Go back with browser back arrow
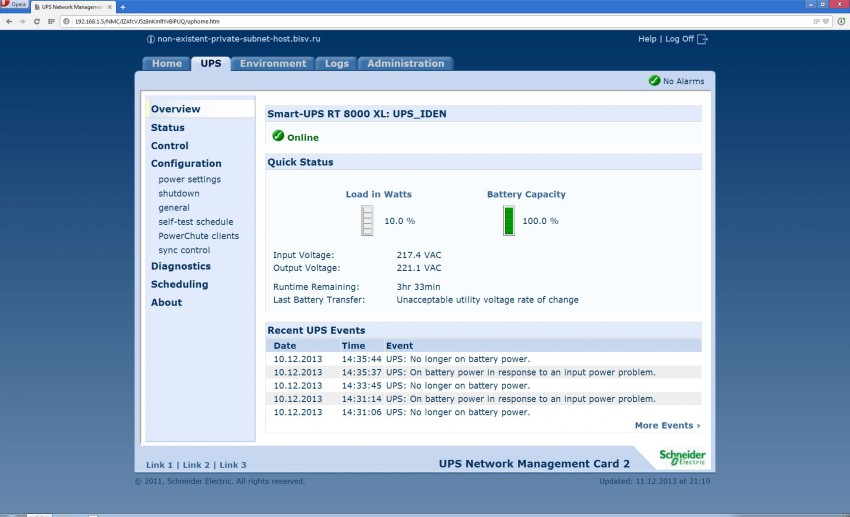Screen dimensions: 850x517 10,20
